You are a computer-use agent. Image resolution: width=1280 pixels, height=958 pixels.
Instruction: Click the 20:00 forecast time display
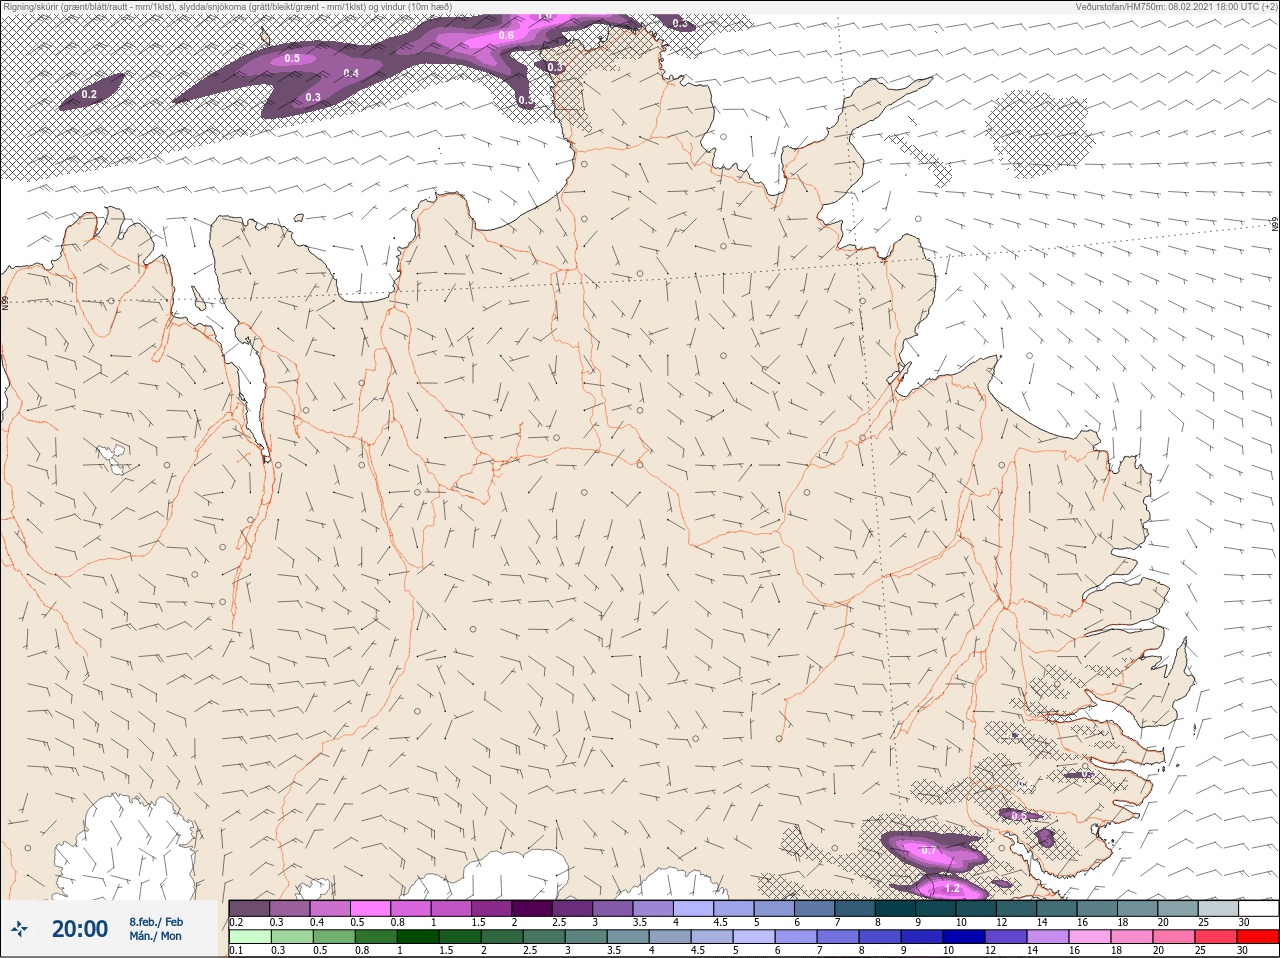click(x=80, y=929)
